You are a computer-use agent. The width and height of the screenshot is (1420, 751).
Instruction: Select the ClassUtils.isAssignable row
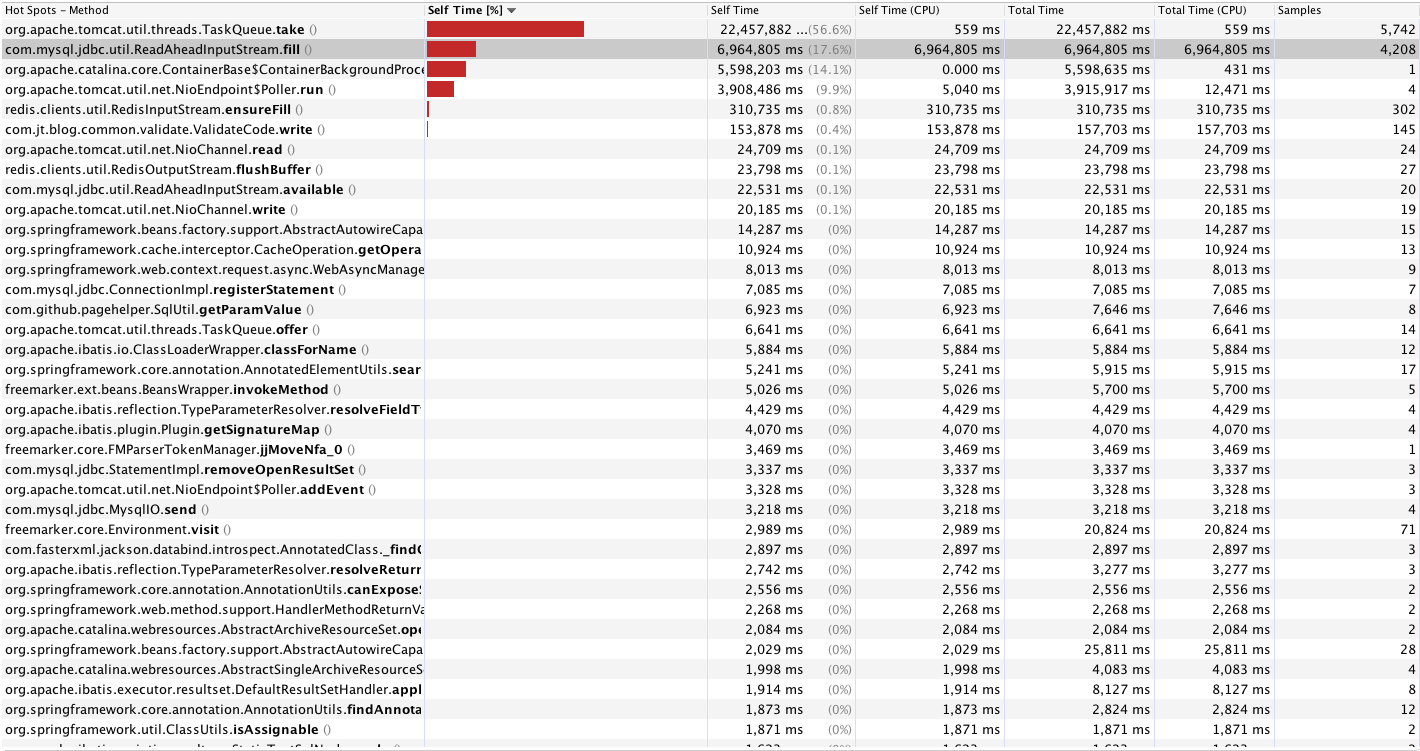[710, 730]
